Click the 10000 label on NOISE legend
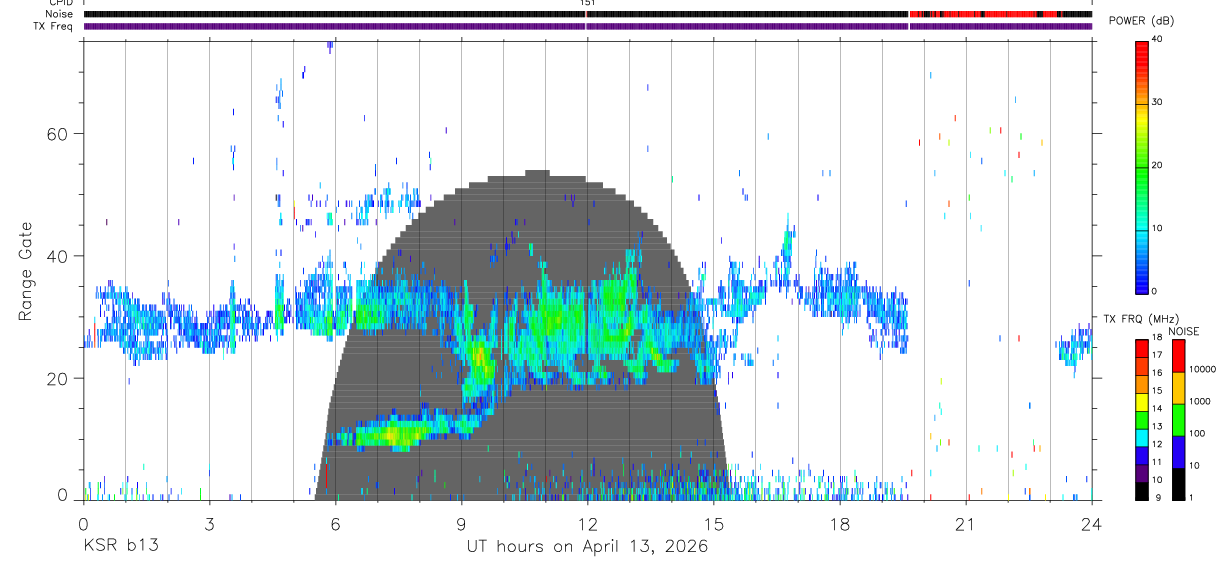 coord(1201,369)
